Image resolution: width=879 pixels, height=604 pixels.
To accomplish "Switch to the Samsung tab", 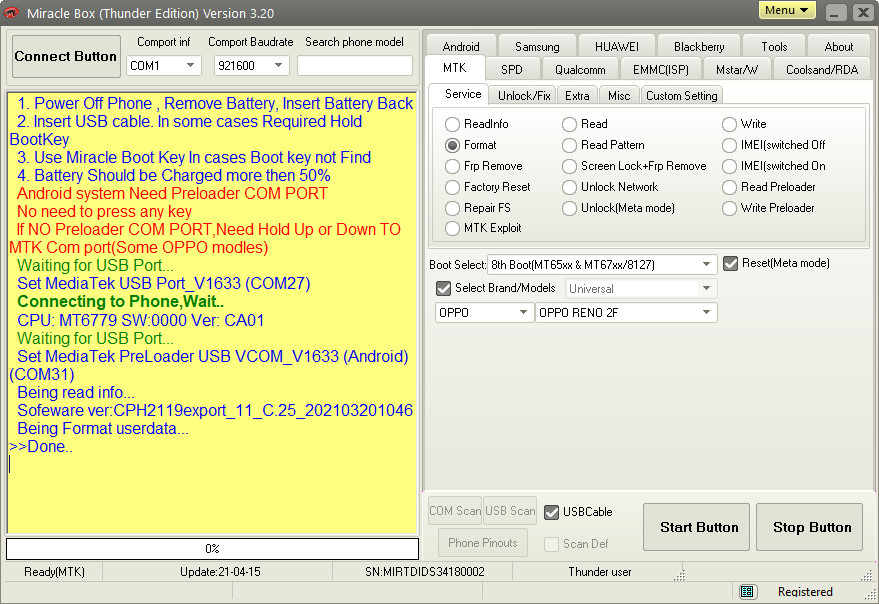I will point(537,47).
